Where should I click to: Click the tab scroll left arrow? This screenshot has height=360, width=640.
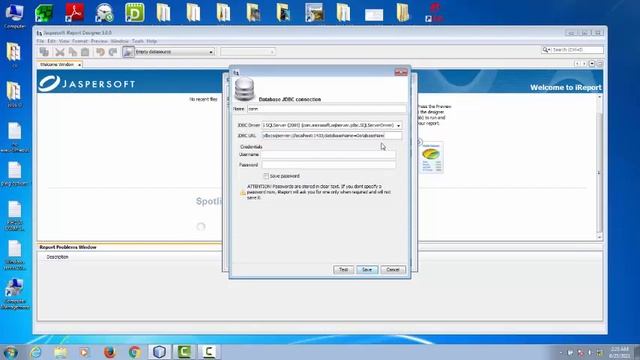(x=577, y=64)
